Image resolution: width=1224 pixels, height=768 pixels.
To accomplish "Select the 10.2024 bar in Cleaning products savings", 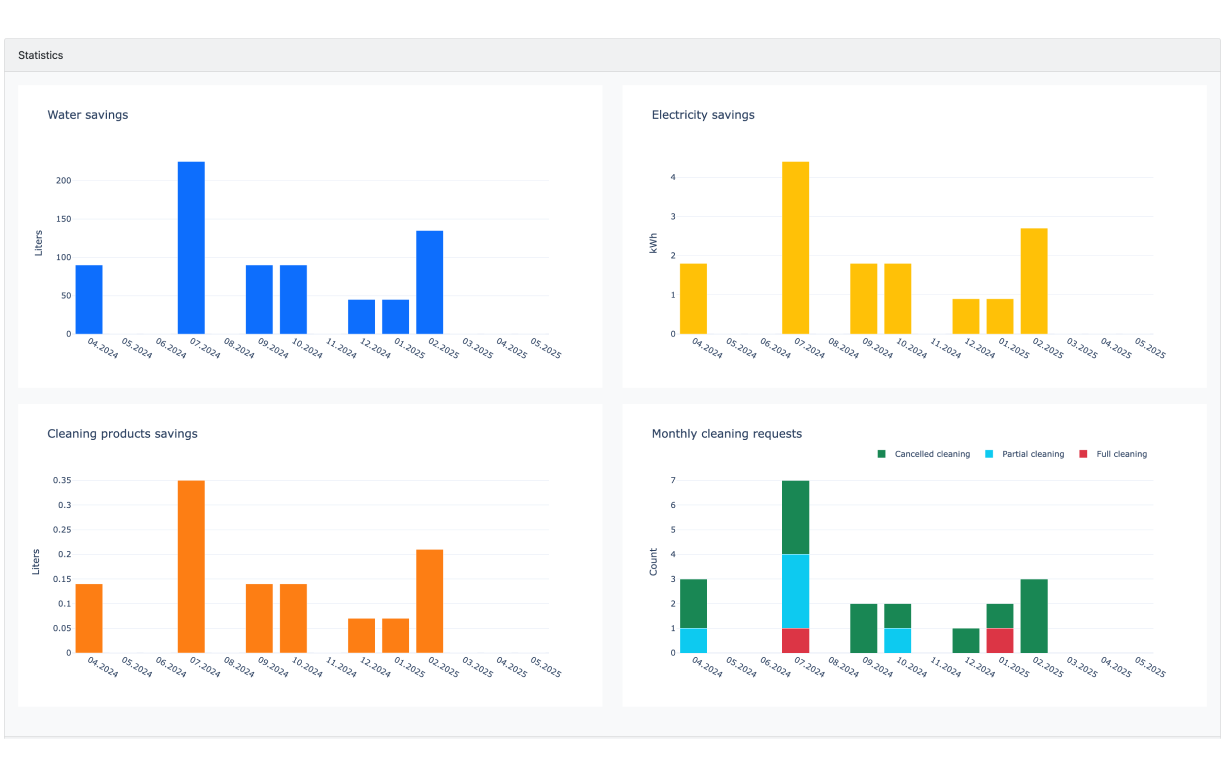I will click(293, 618).
